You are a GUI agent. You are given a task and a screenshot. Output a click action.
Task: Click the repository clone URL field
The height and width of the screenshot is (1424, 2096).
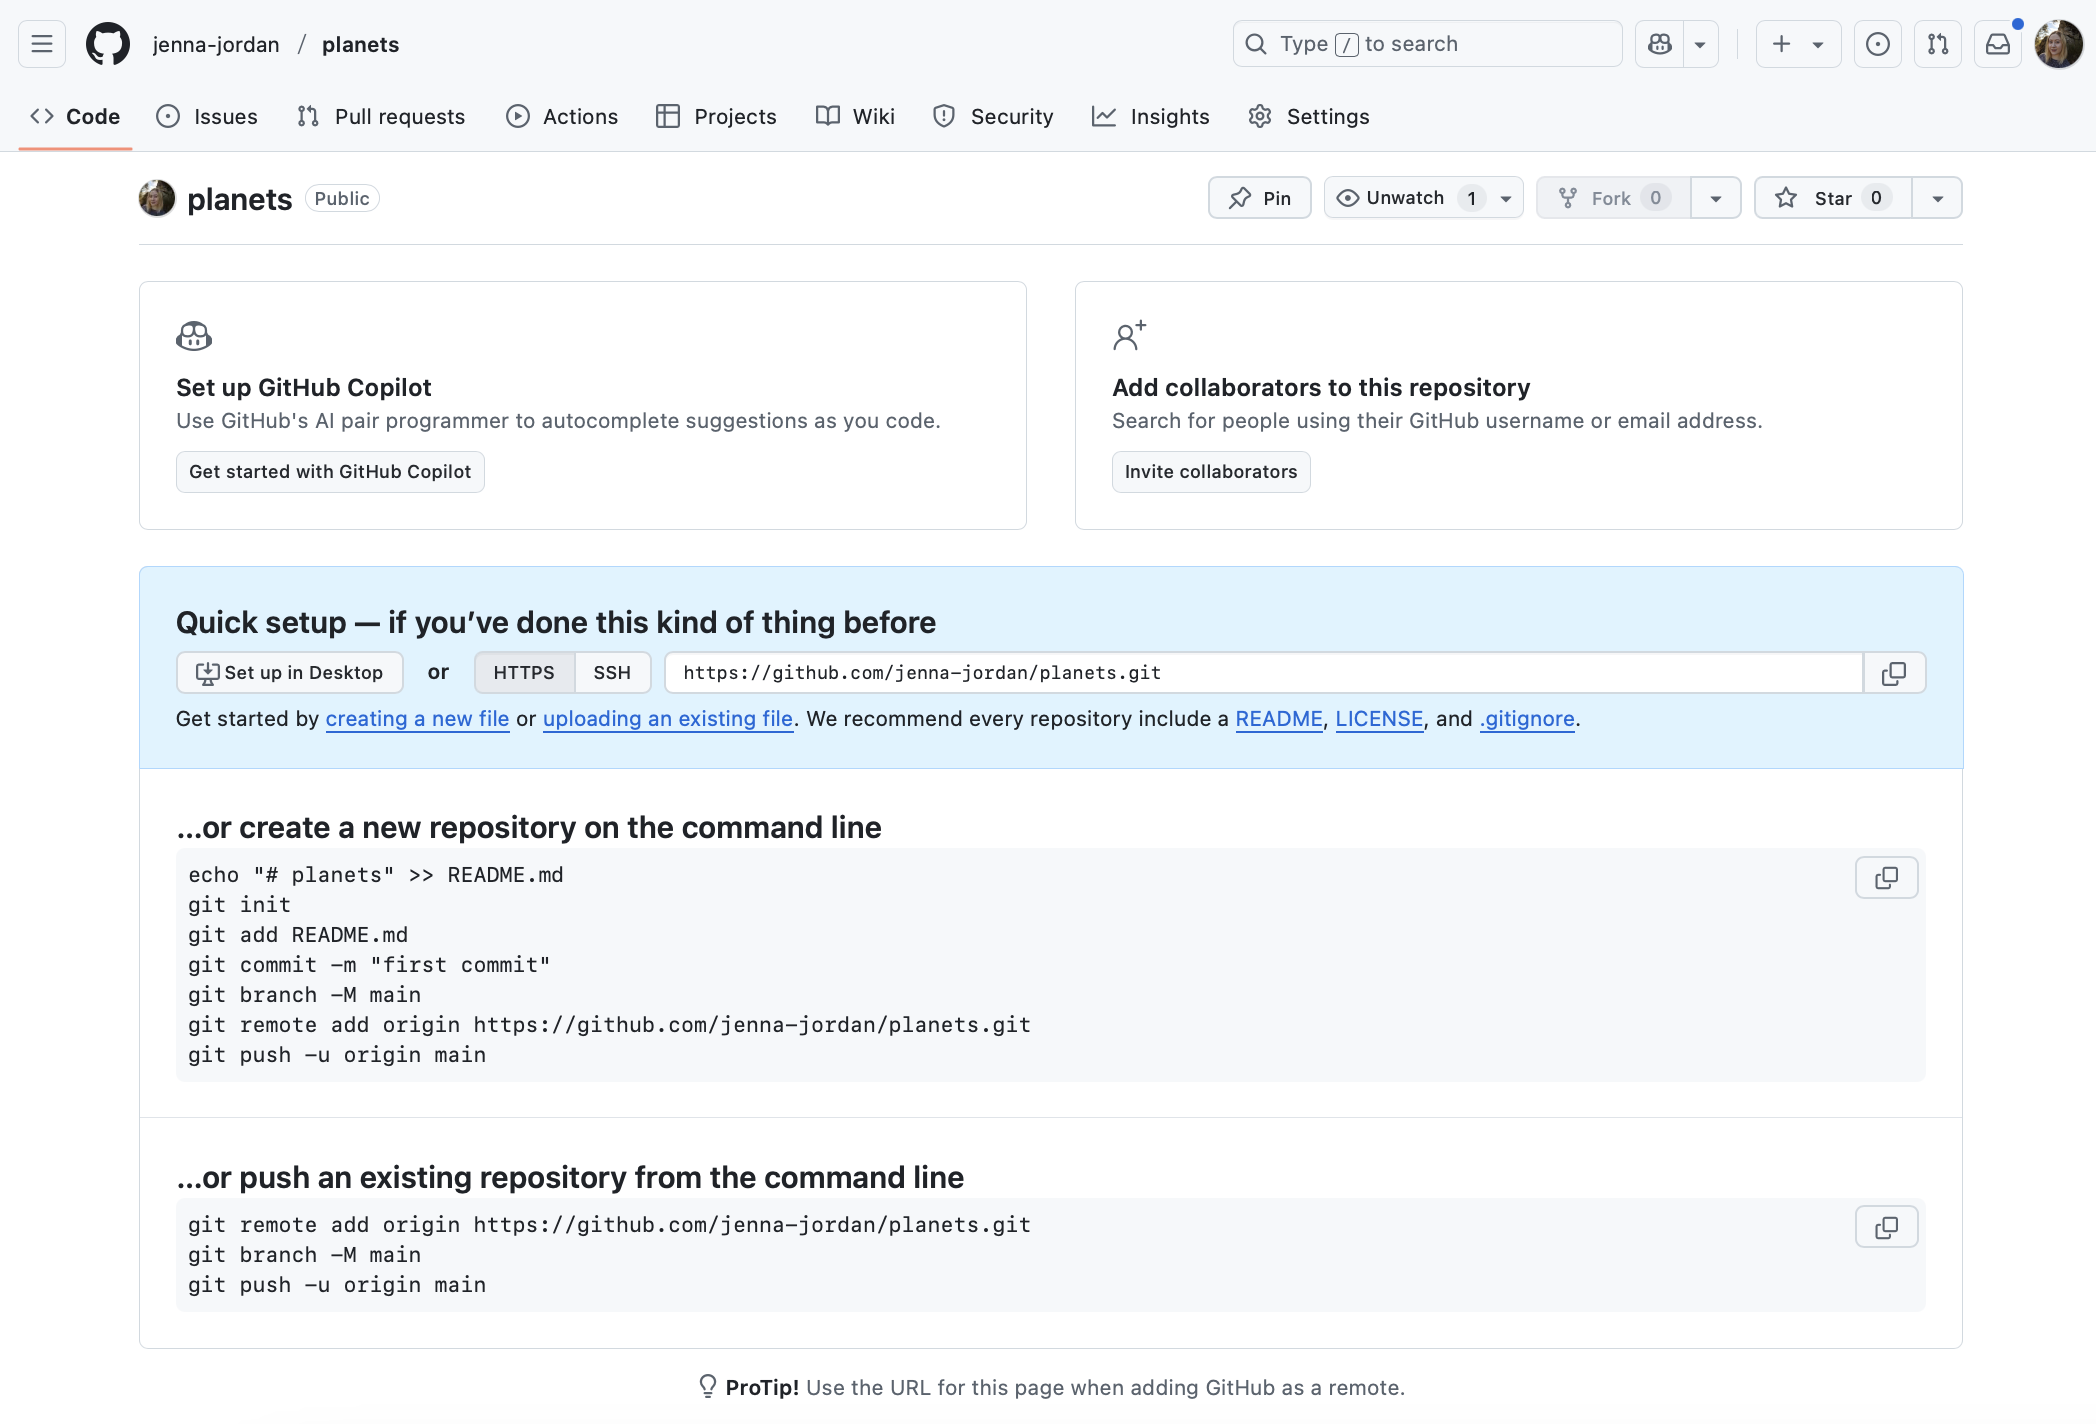pos(1264,673)
